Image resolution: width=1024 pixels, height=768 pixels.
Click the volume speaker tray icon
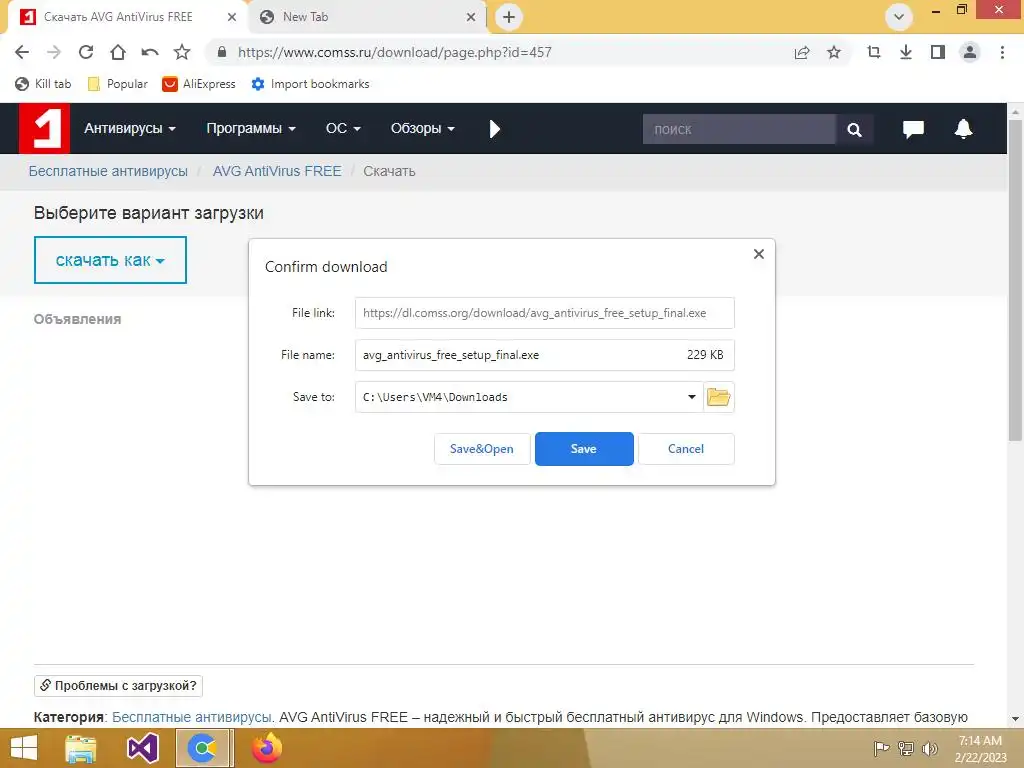930,748
